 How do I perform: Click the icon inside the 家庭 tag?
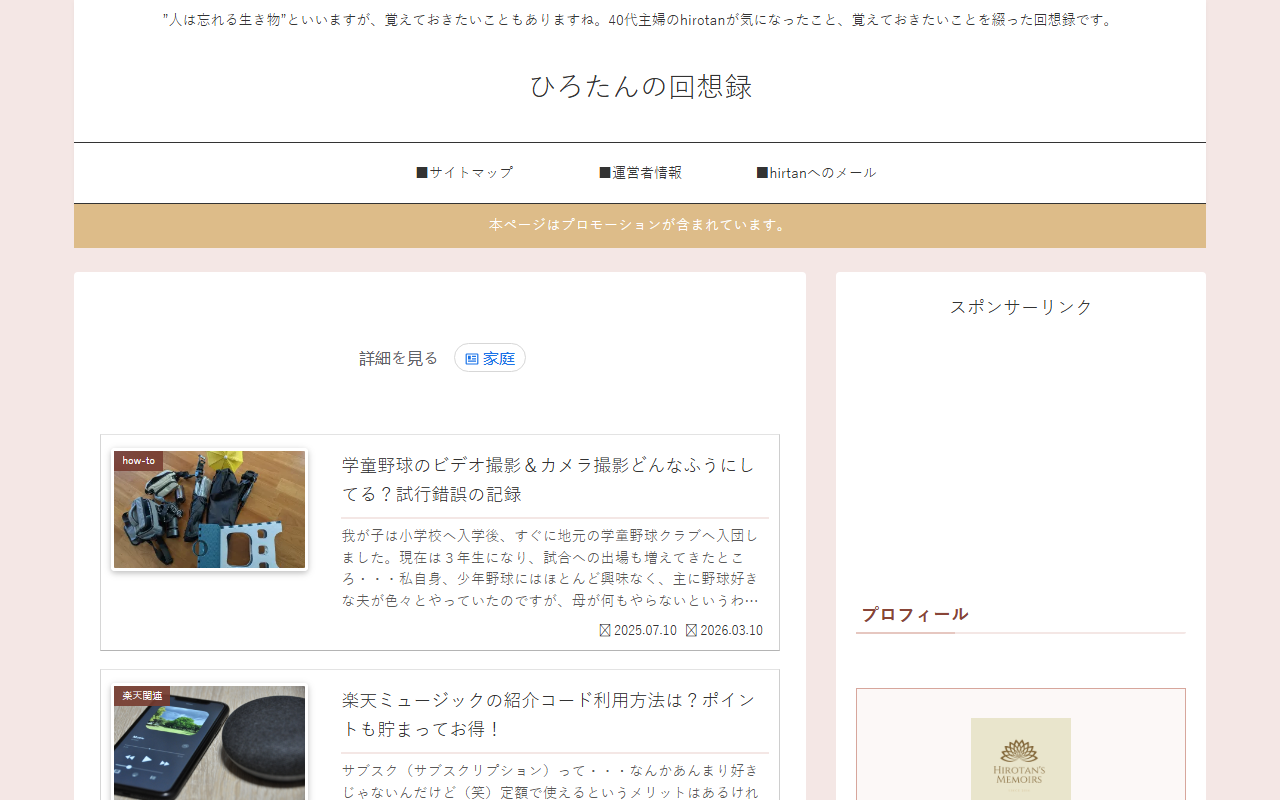point(472,359)
